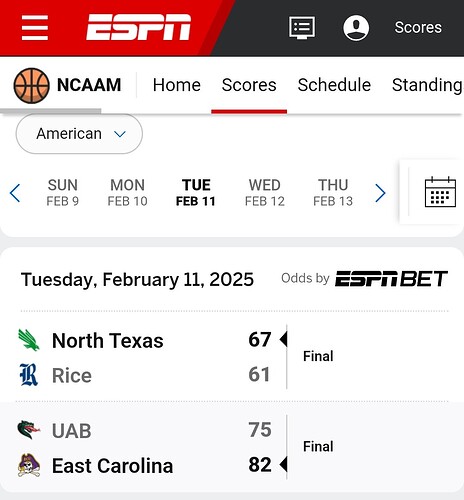
Task: Open the hamburger menu
Action: click(35, 27)
